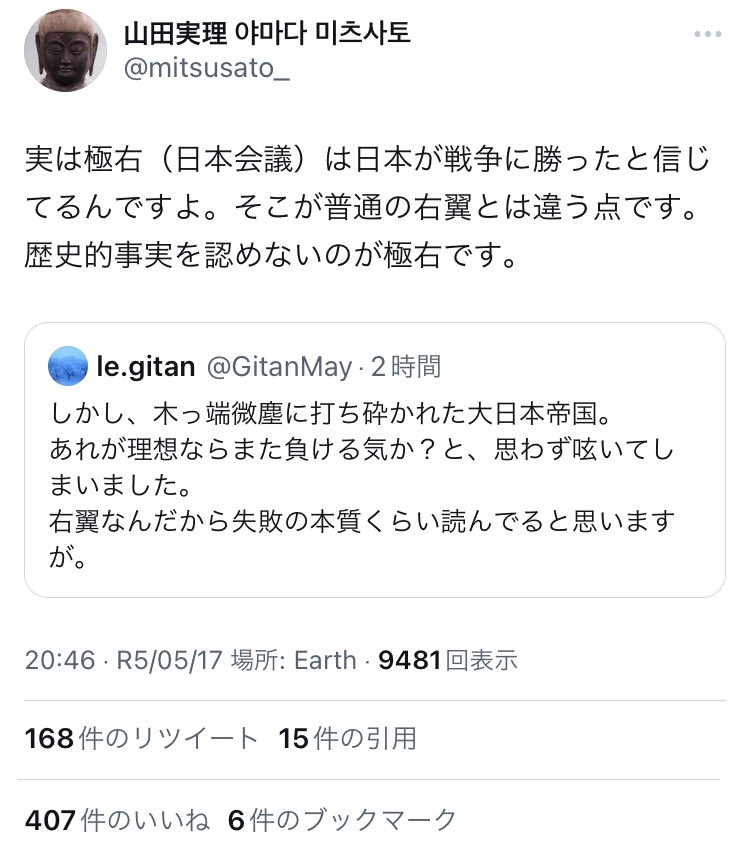Click the quoted line mentioning 失敗の本質
The height and width of the screenshot is (841, 750).
coord(361,520)
